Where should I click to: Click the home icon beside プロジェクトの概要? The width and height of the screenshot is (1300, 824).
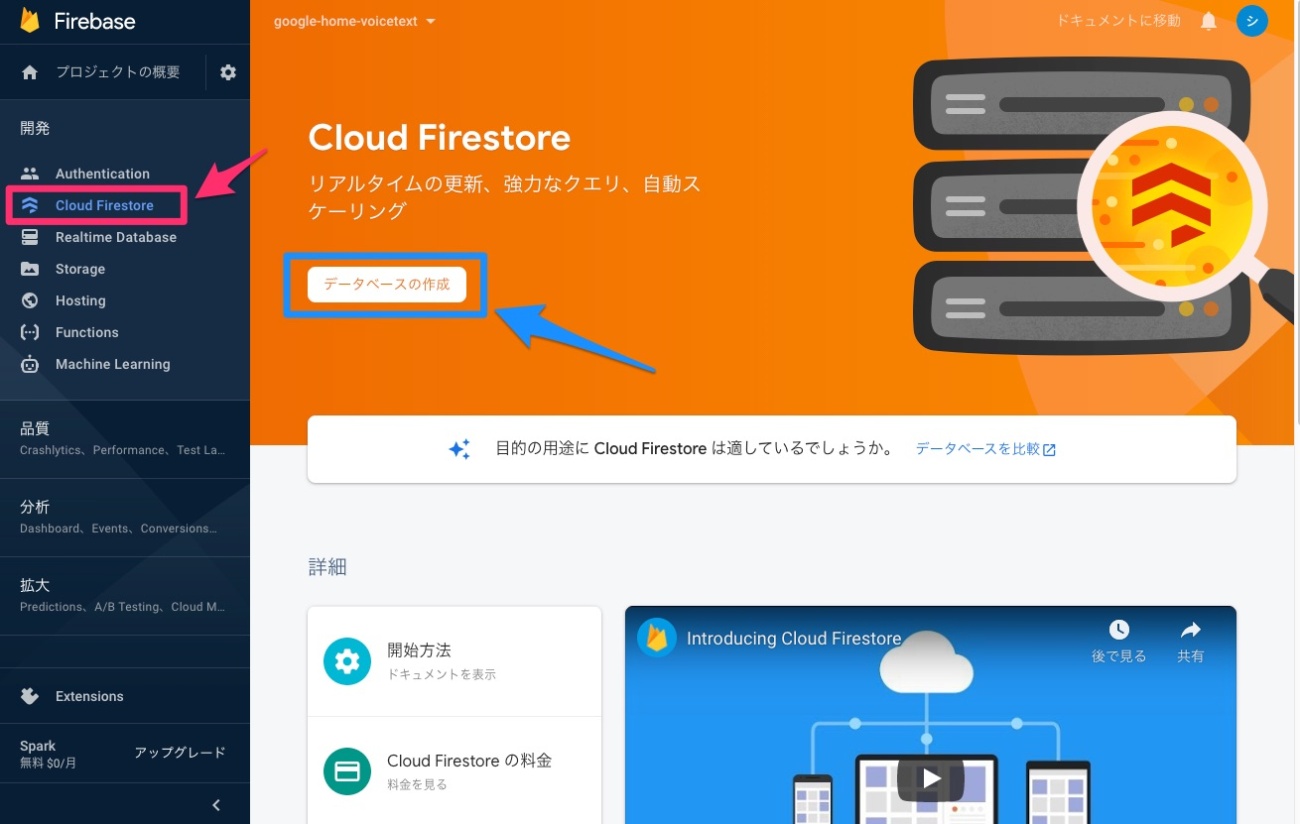tap(30, 72)
